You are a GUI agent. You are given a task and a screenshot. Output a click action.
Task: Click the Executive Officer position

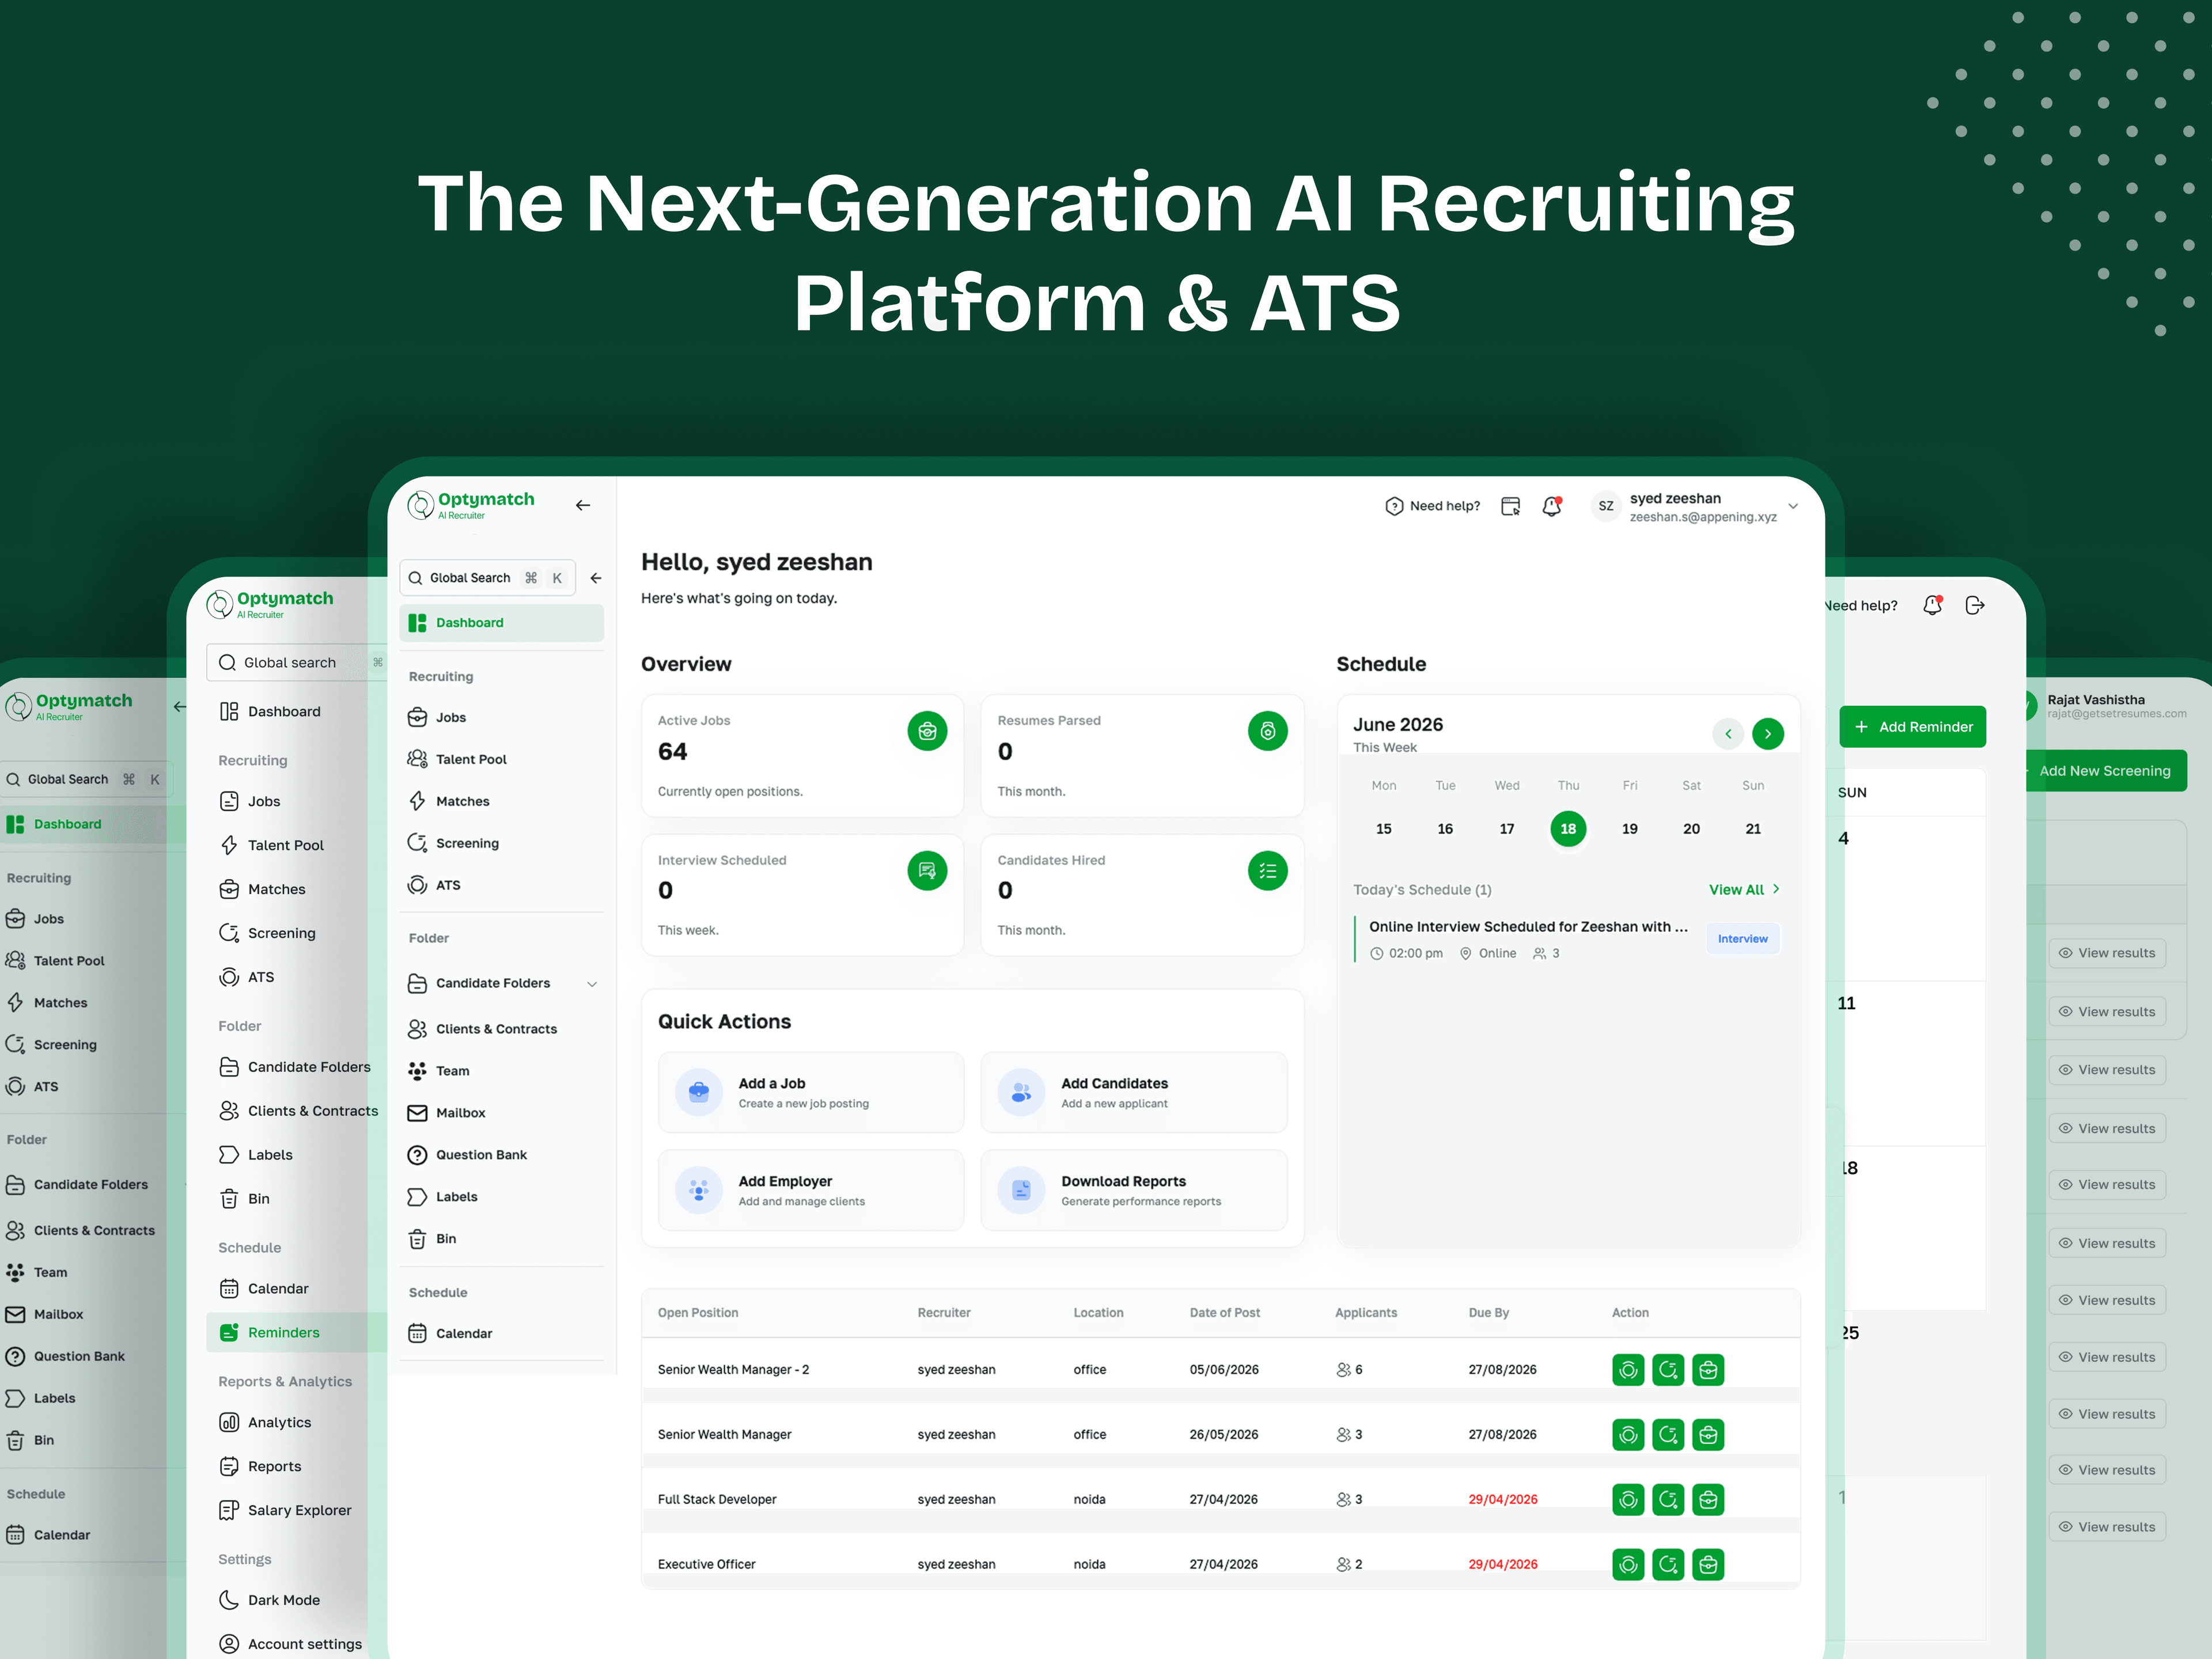click(706, 1565)
